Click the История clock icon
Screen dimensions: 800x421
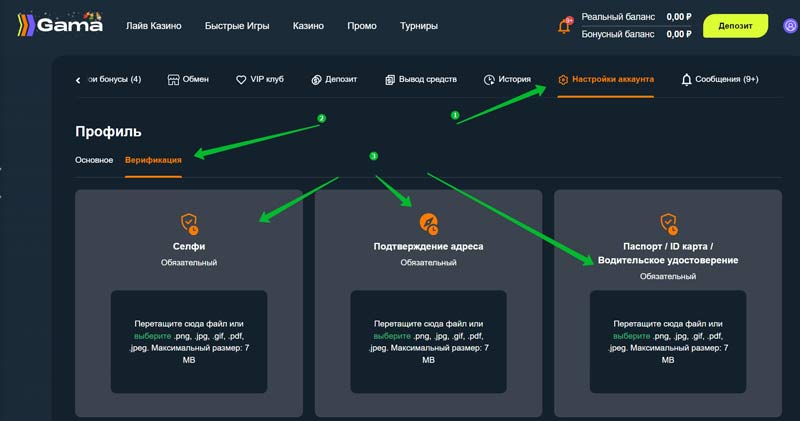point(489,79)
